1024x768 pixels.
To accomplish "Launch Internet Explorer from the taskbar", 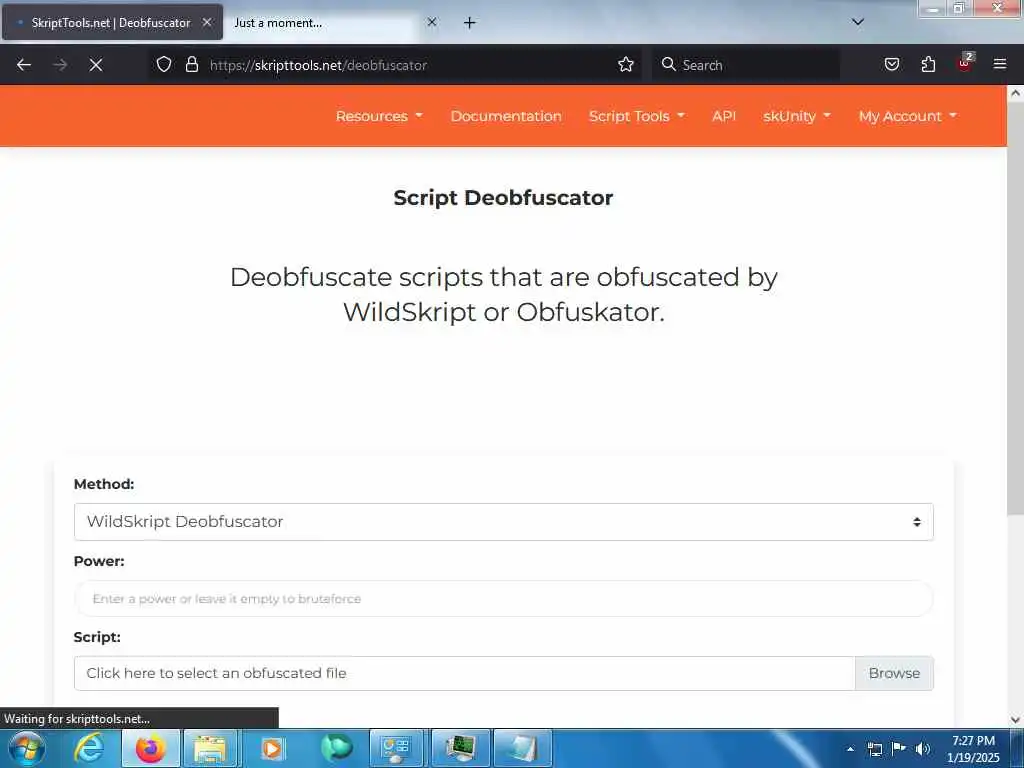I will click(x=89, y=748).
